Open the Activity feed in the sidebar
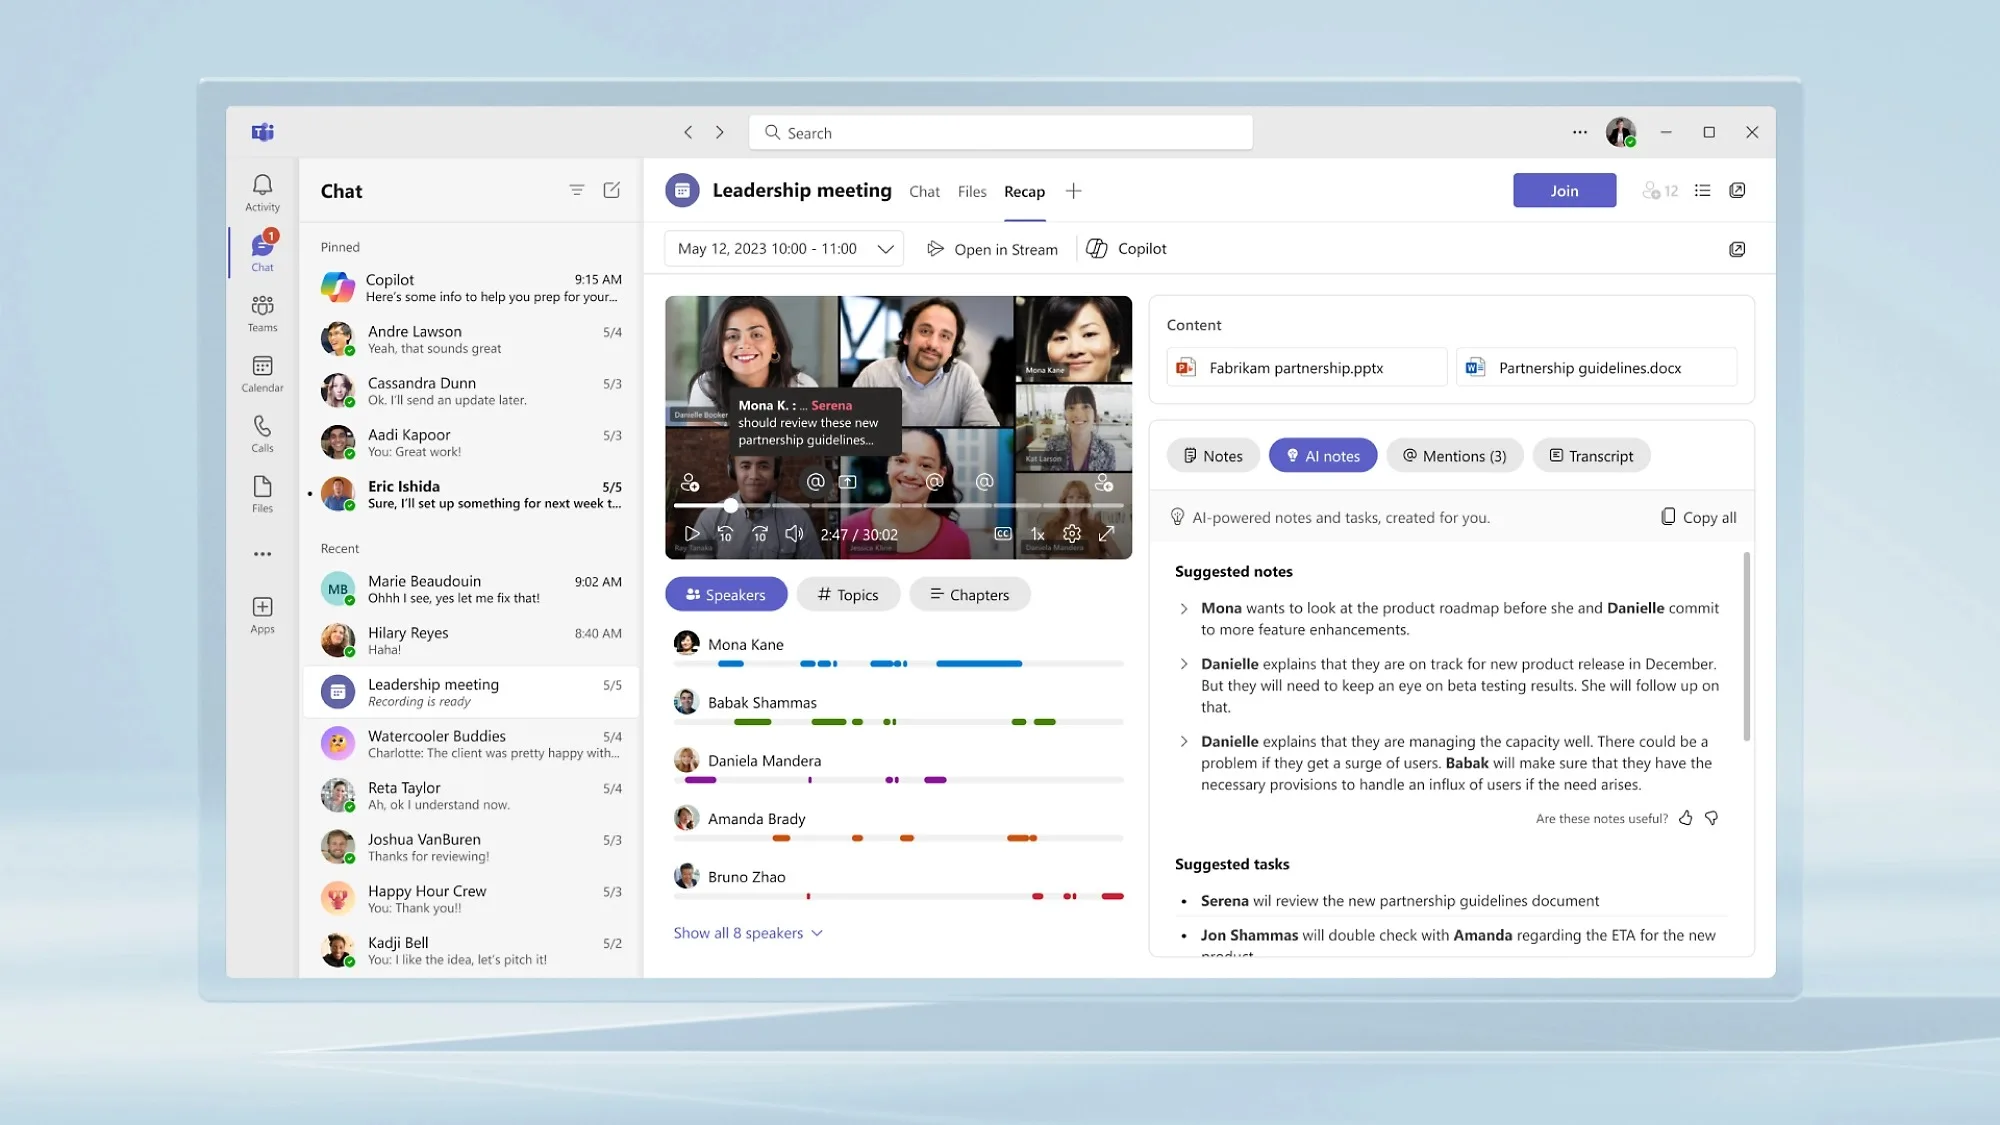Screen dimensions: 2000x1125 pos(261,191)
